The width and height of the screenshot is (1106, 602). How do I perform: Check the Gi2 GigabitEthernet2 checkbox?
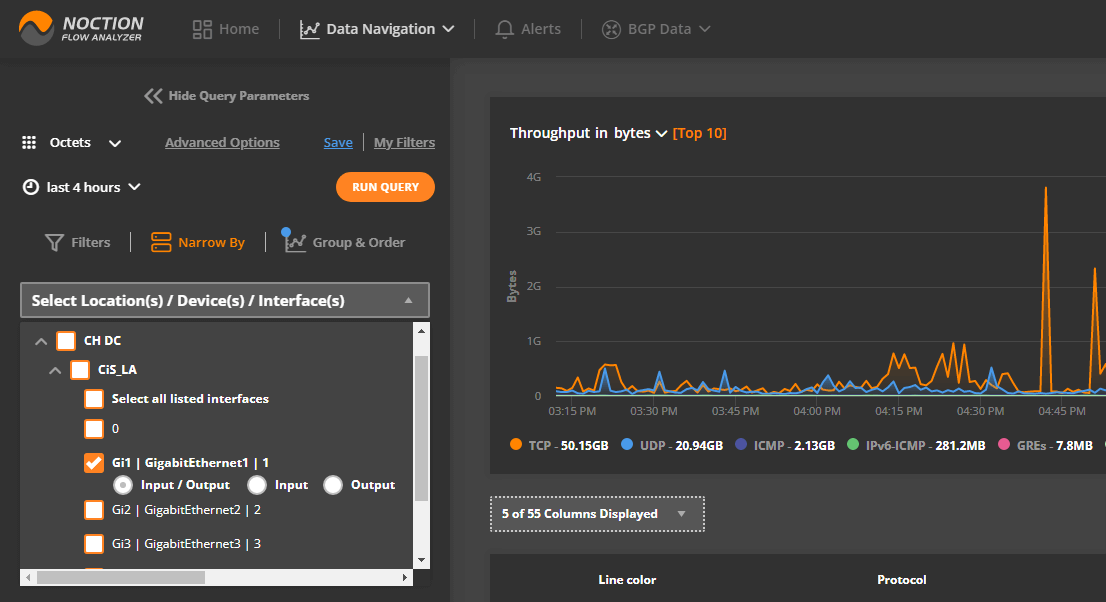coord(94,510)
